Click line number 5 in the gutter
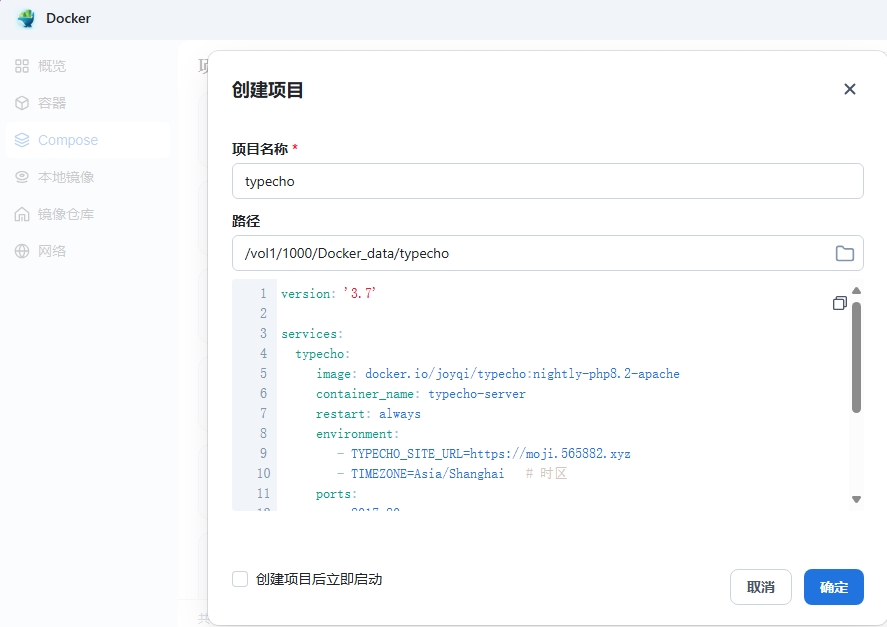The width and height of the screenshot is (887, 627). [263, 373]
